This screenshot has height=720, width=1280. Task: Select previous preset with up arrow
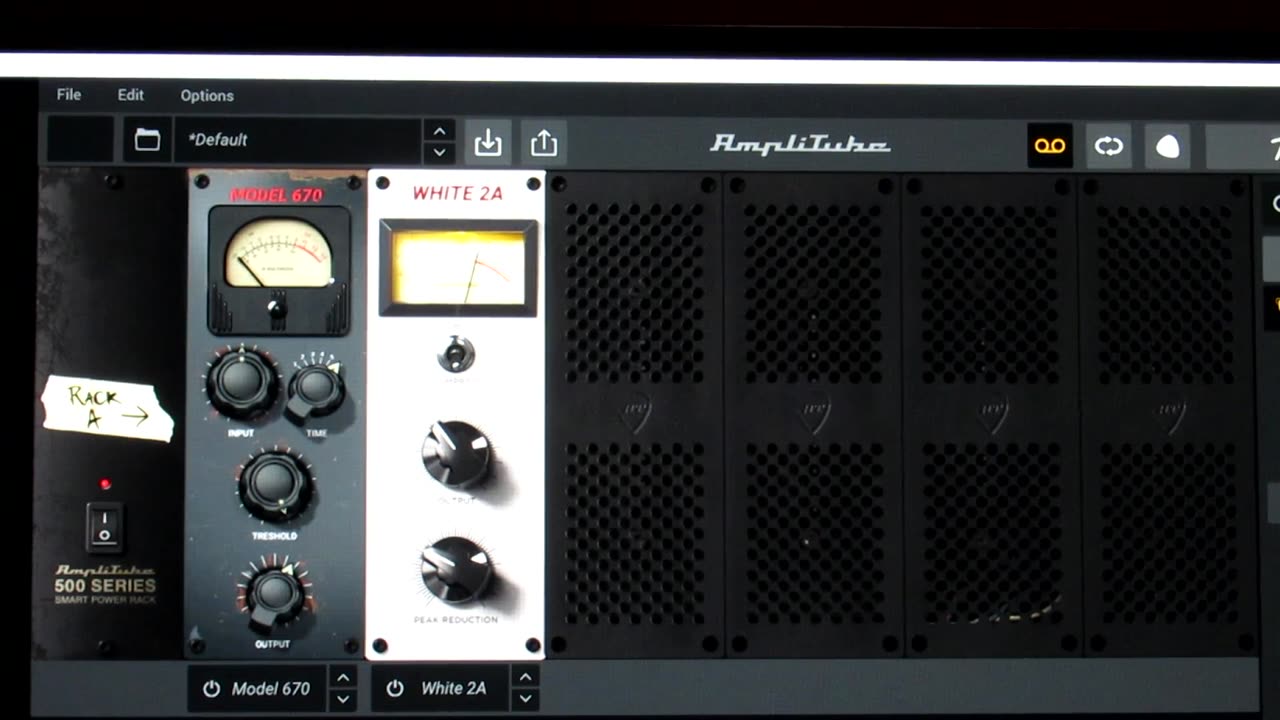[x=439, y=130]
